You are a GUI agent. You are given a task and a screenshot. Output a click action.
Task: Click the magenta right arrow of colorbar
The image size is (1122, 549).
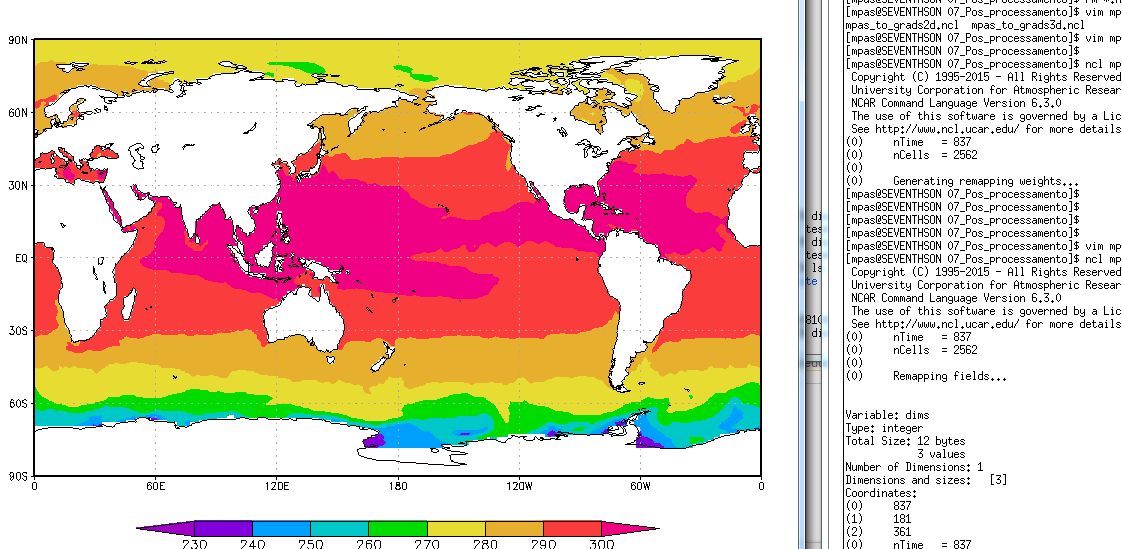pyautogui.click(x=625, y=527)
